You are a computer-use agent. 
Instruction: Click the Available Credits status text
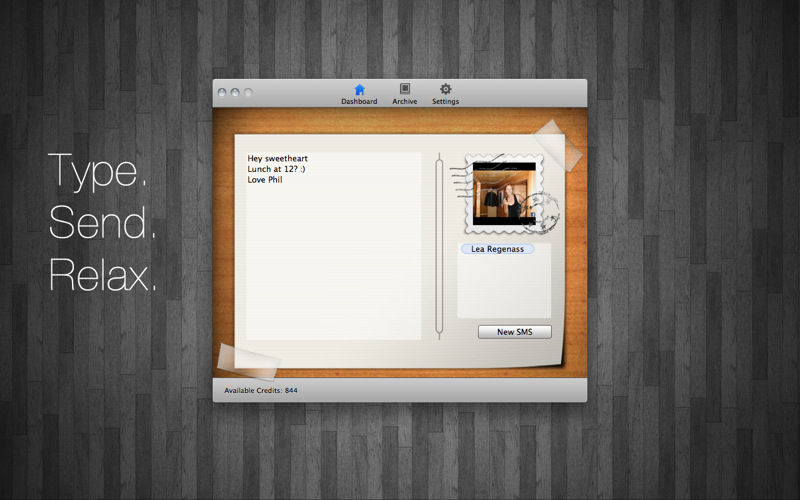tap(261, 390)
